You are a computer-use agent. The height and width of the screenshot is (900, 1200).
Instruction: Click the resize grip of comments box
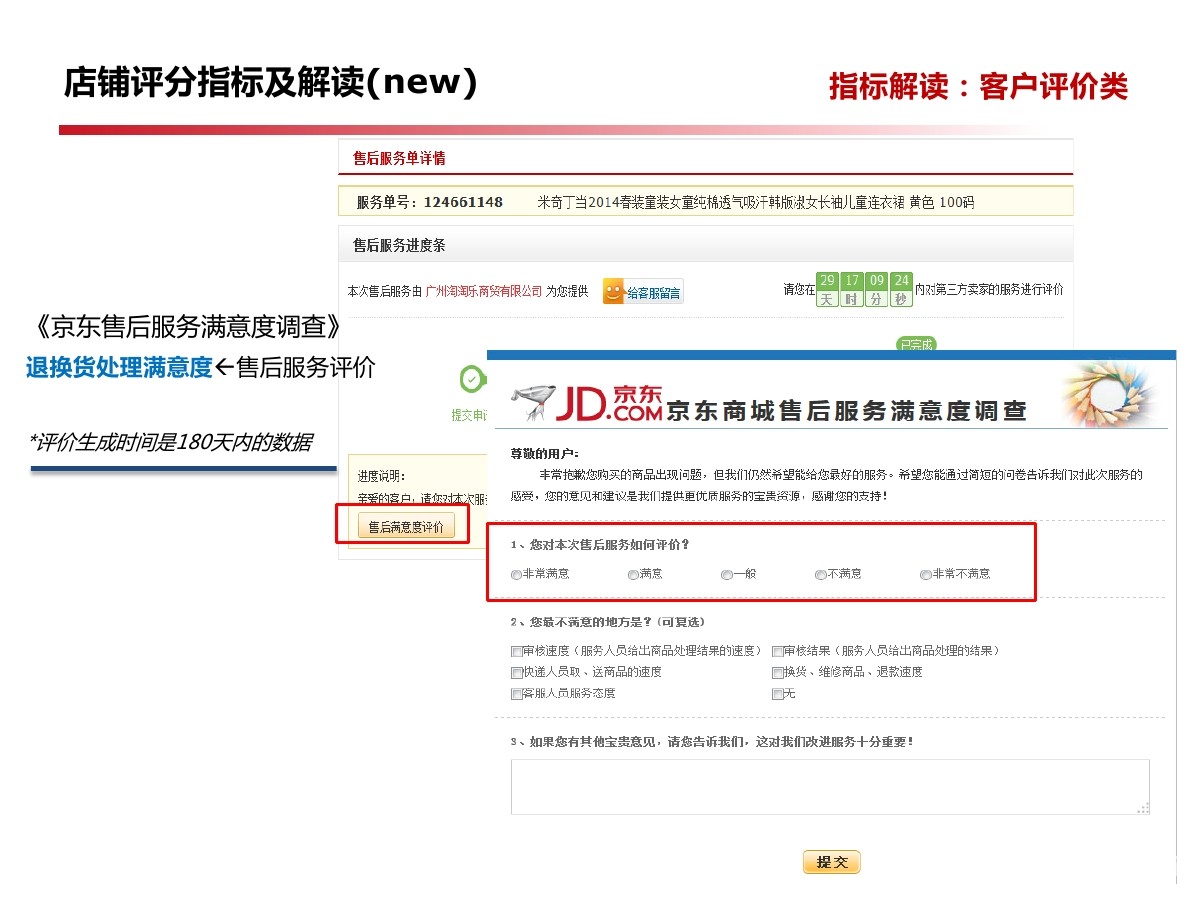[x=1143, y=808]
